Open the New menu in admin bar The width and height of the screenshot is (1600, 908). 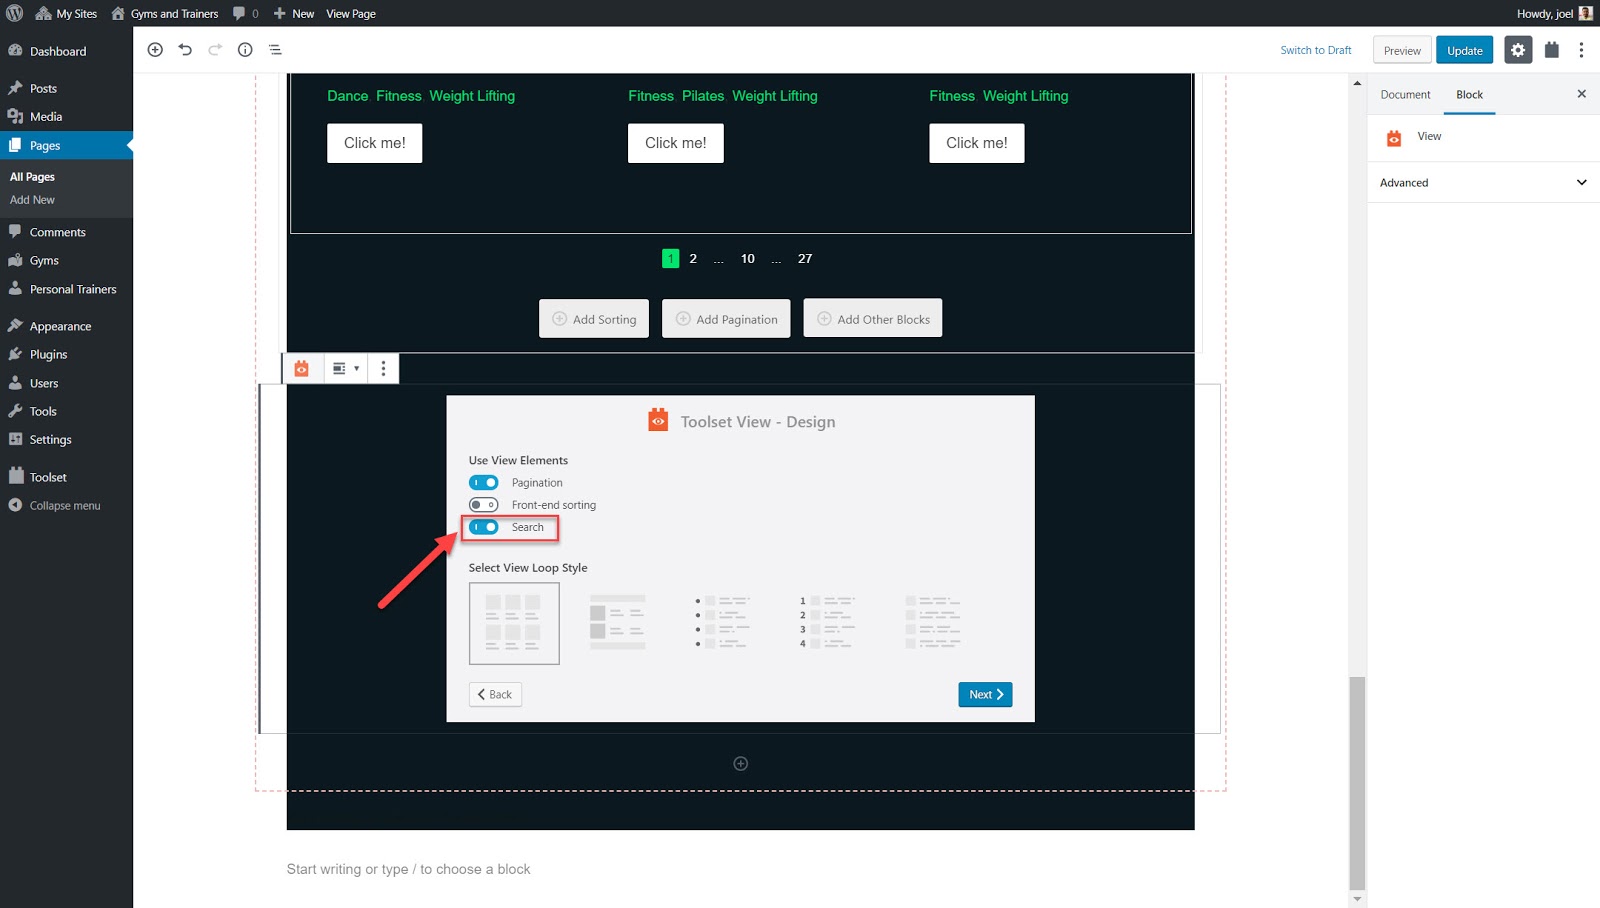point(294,13)
